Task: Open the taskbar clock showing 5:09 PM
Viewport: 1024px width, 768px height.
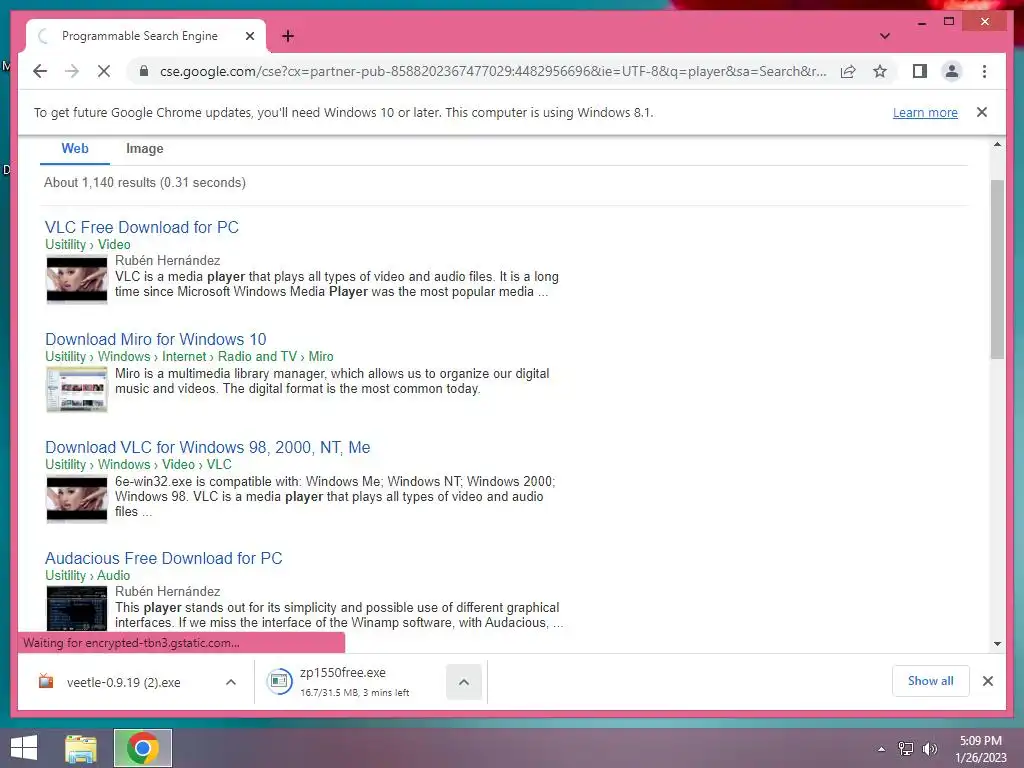Action: [980, 749]
